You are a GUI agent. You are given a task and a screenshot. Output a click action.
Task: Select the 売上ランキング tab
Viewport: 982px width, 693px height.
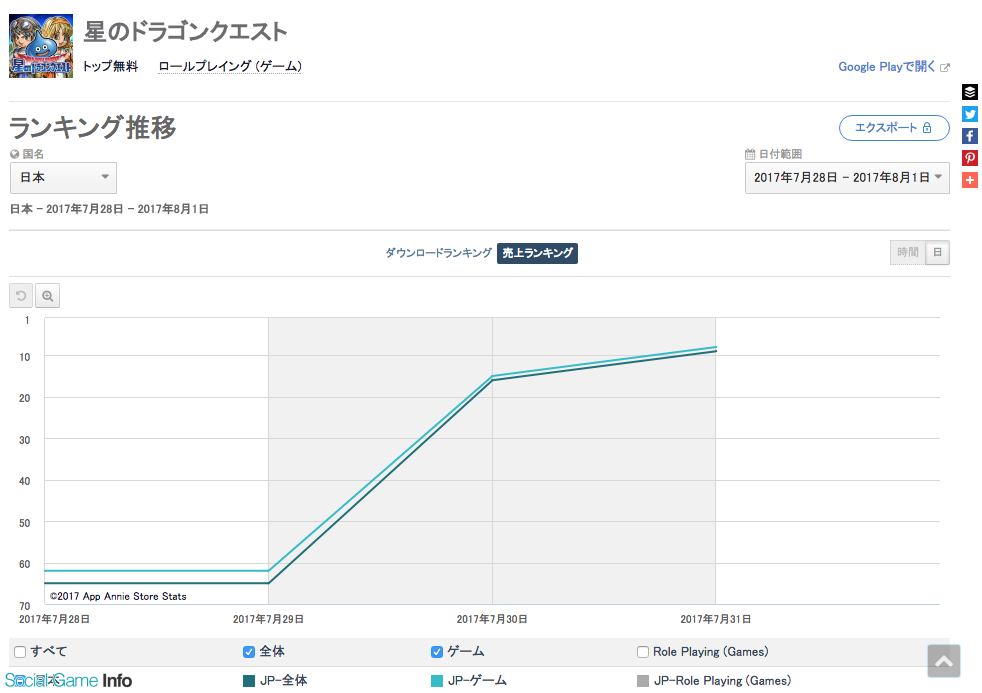(537, 253)
